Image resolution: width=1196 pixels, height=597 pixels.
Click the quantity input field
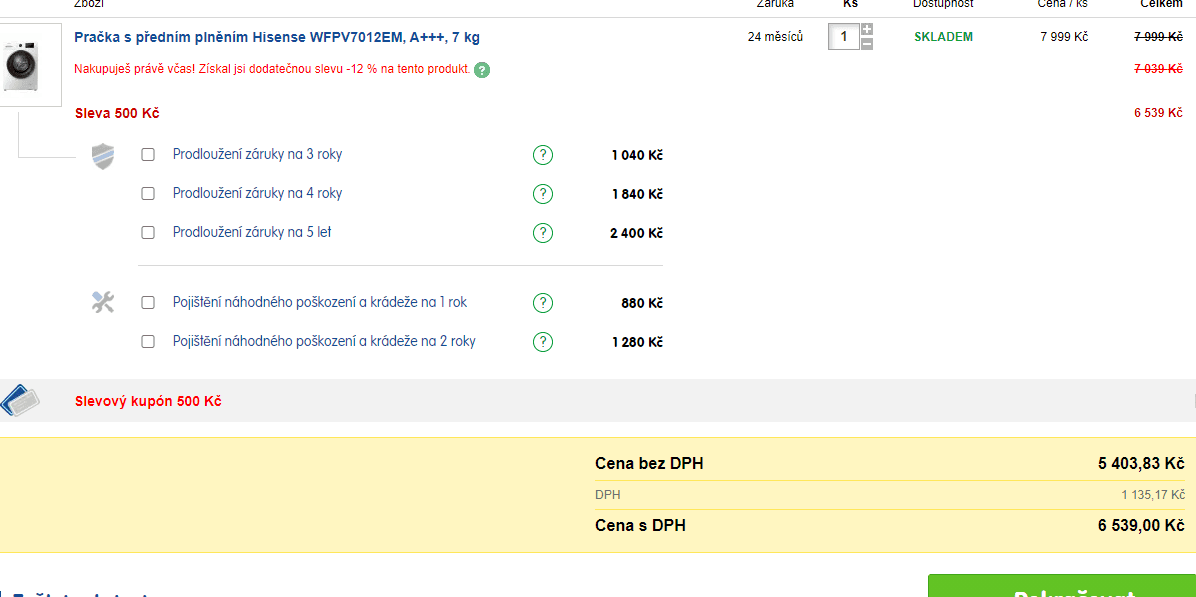click(x=844, y=37)
